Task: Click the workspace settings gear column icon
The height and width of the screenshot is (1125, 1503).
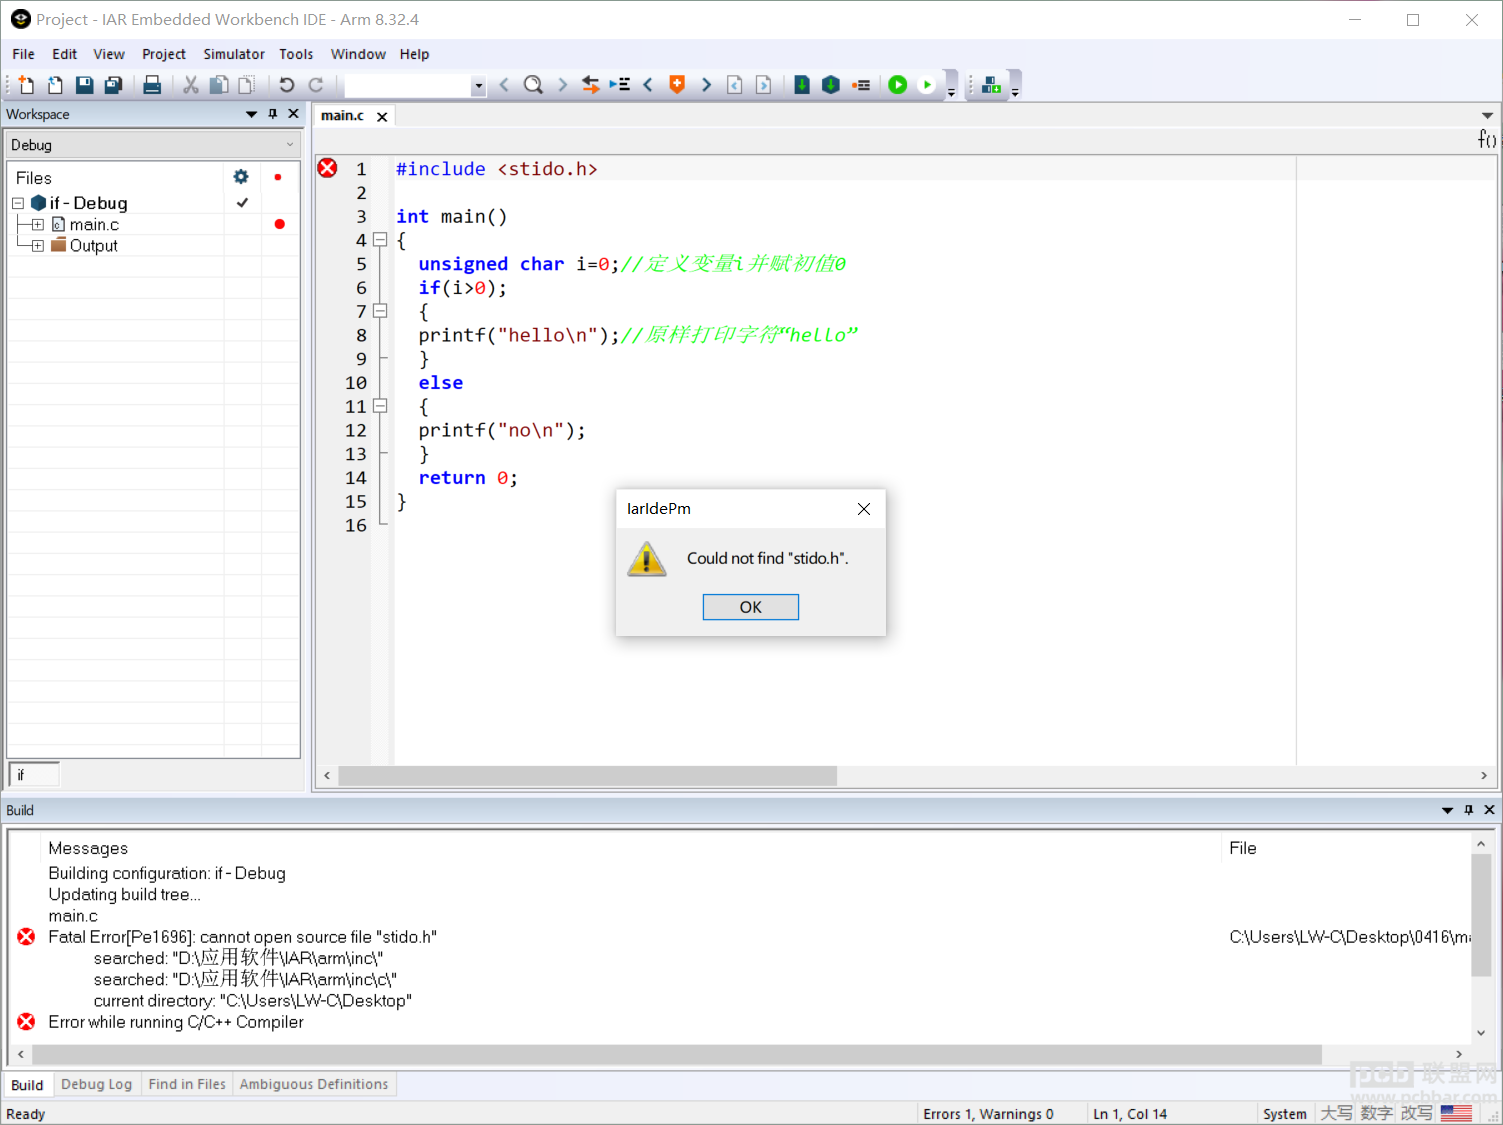Action: [x=241, y=177]
